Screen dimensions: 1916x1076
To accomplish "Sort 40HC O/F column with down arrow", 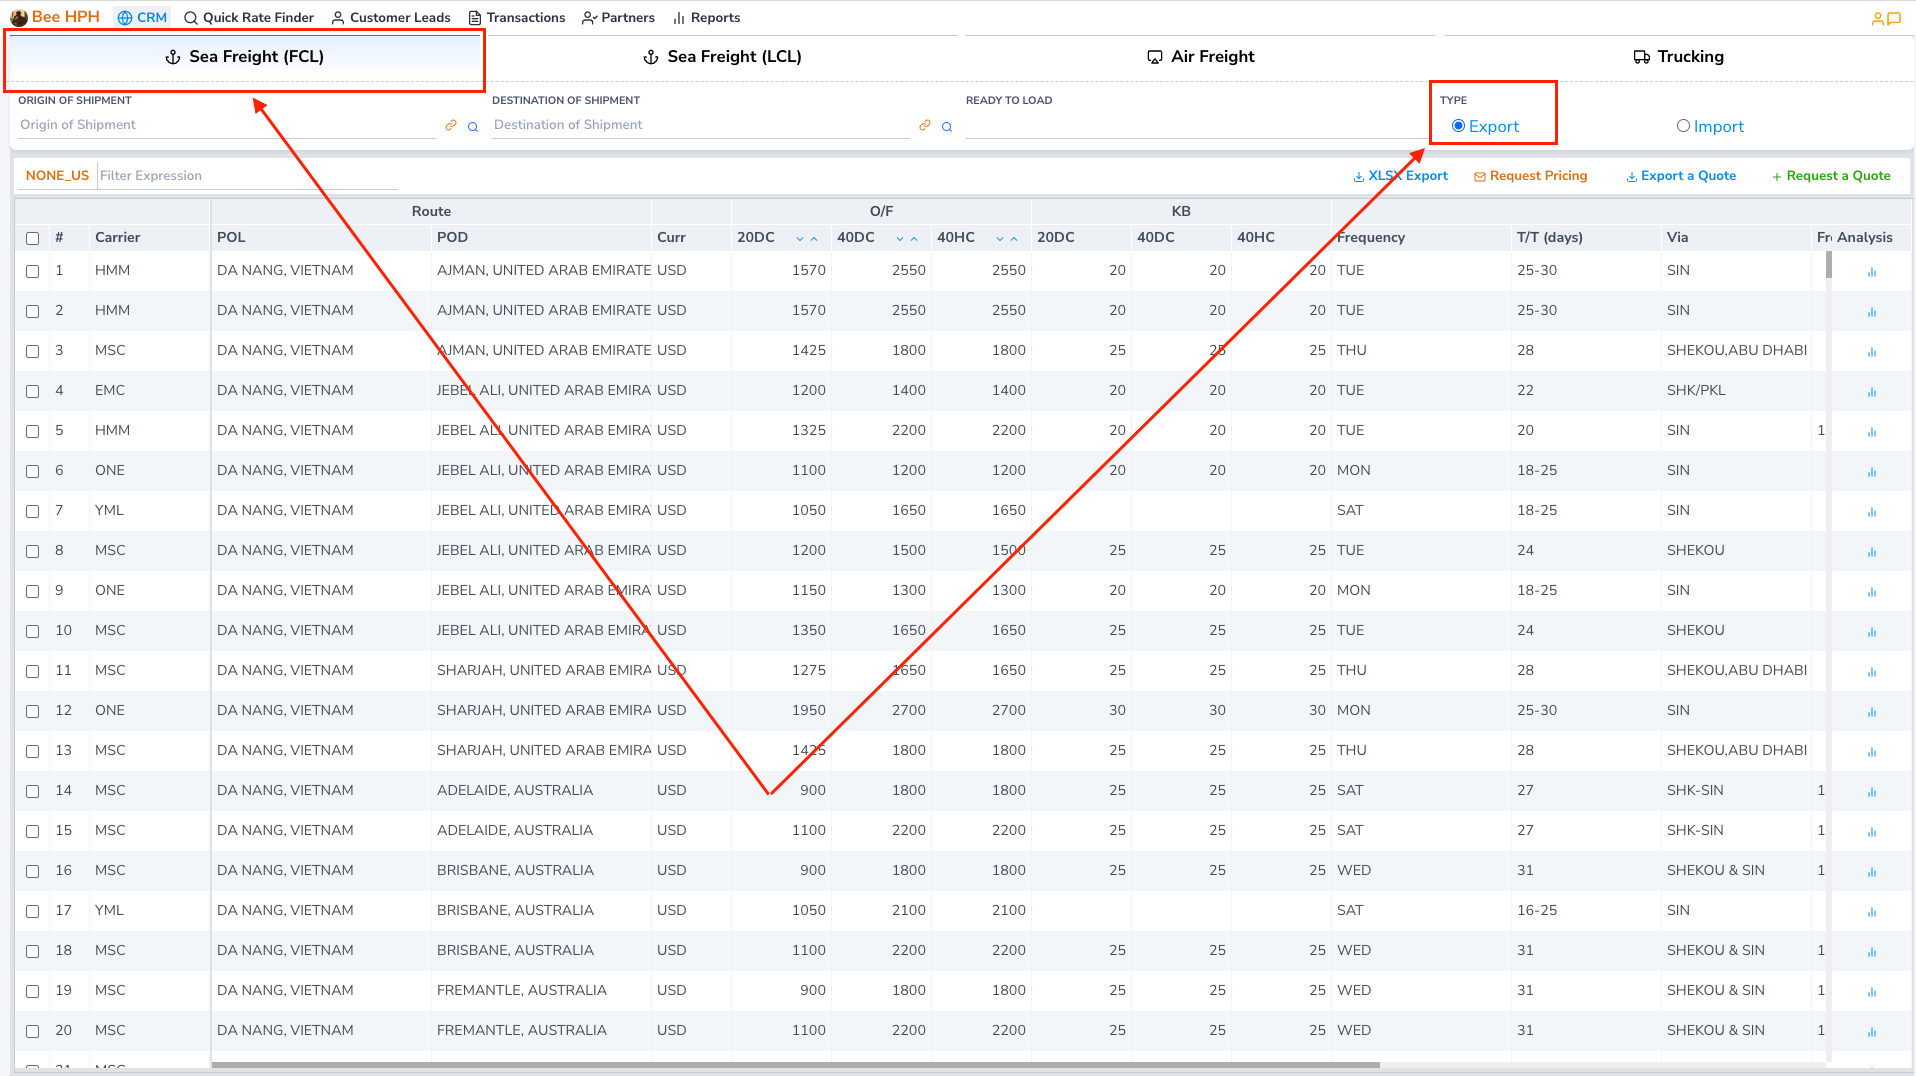I will click(1000, 239).
